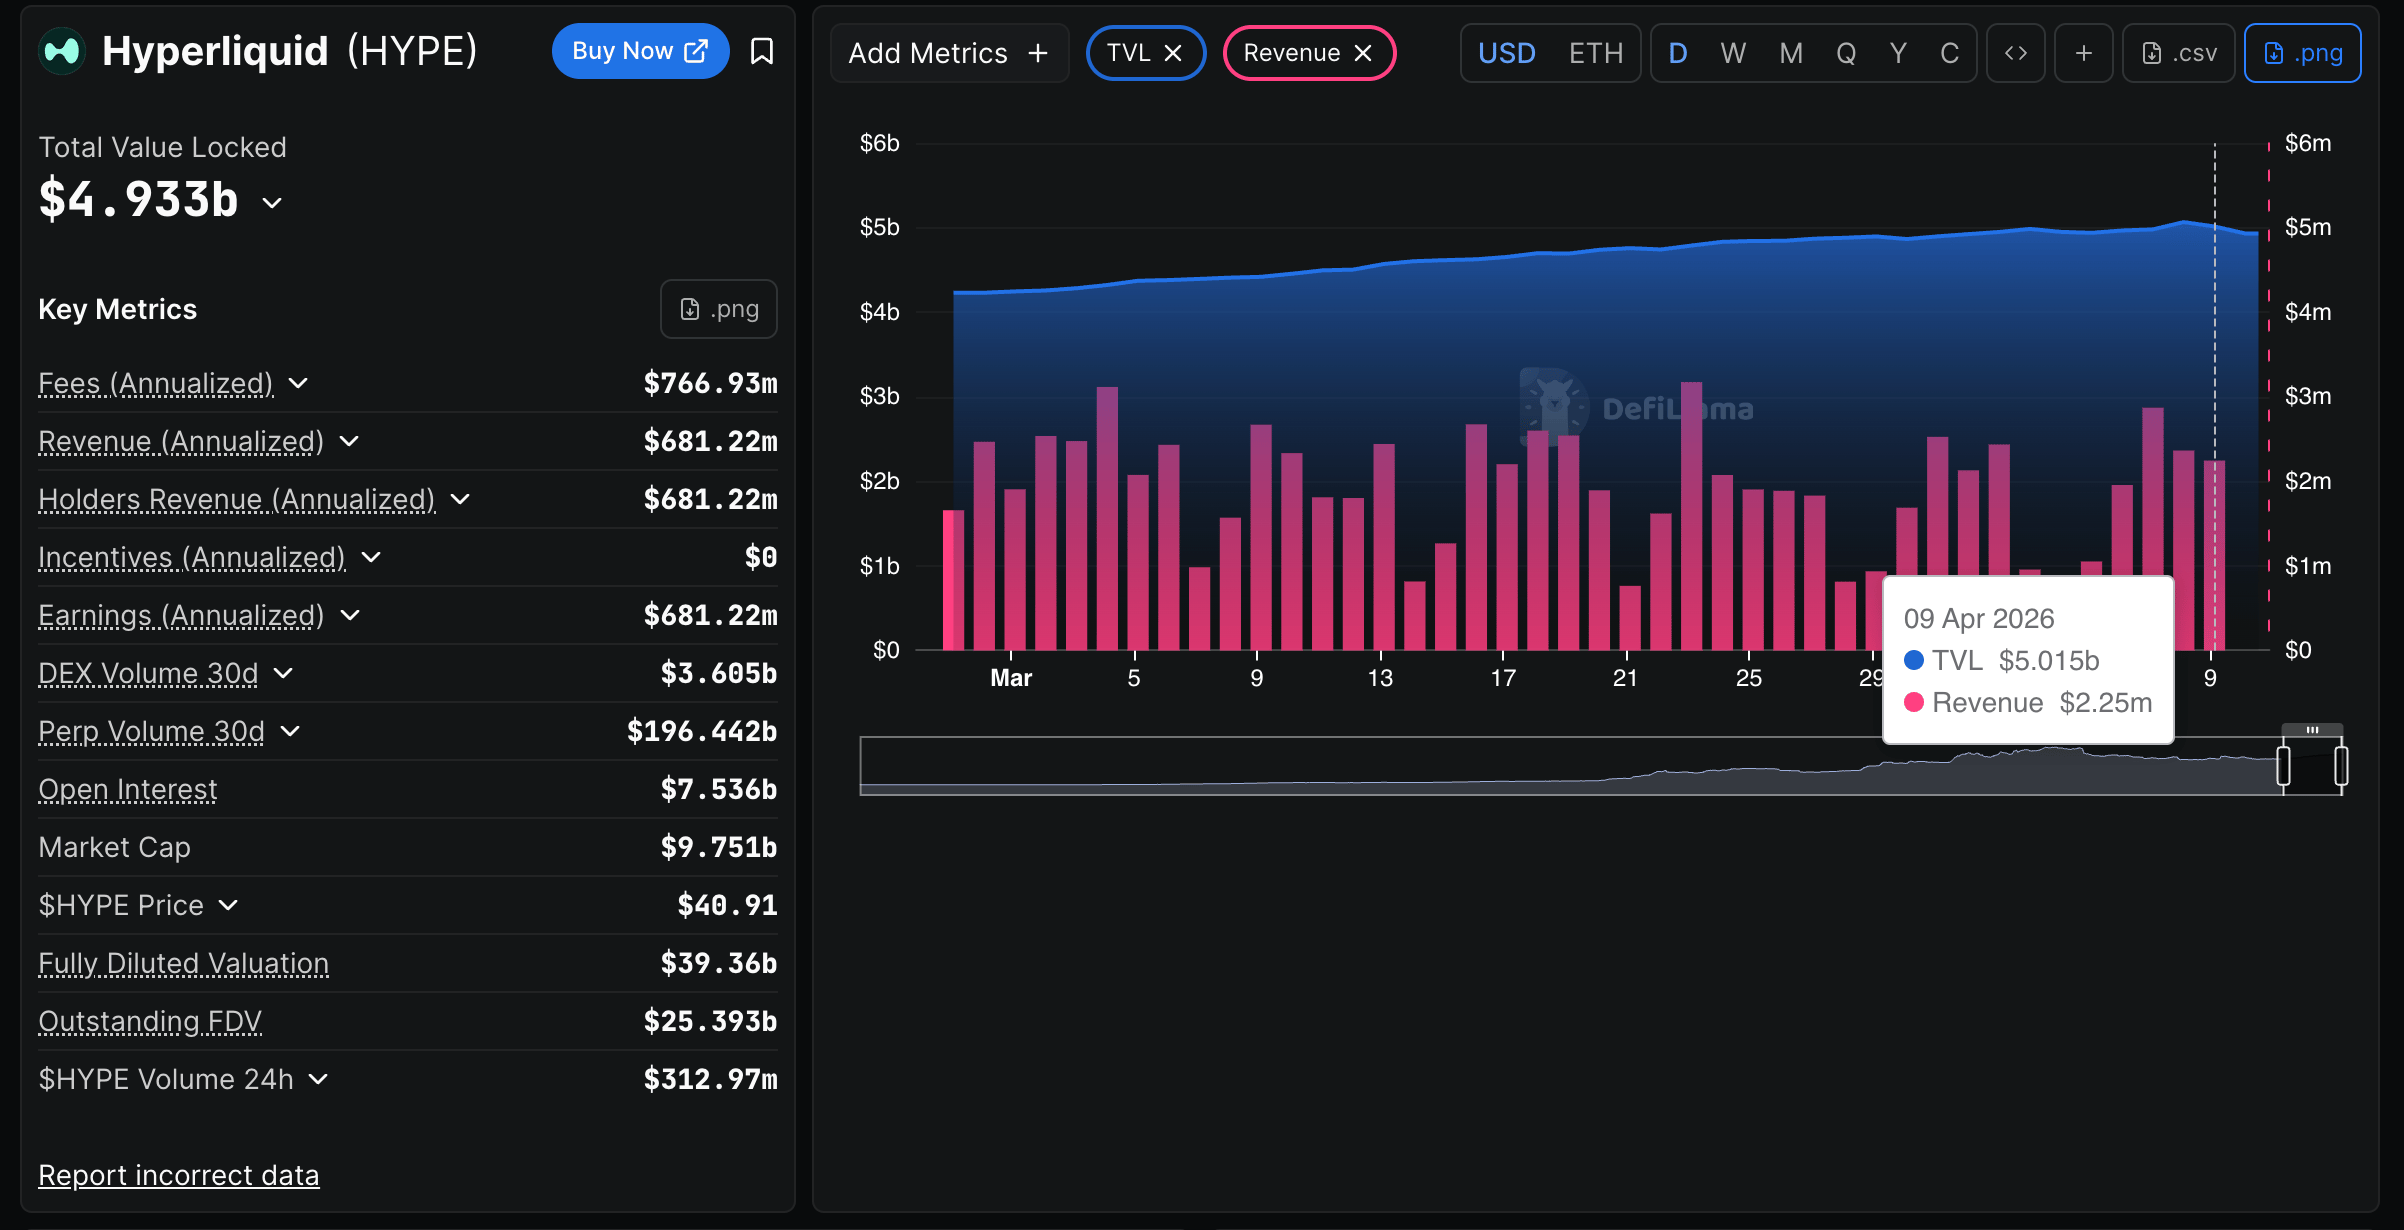Click the Hyperliquid logo icon
The width and height of the screenshot is (2404, 1230).
pyautogui.click(x=62, y=51)
